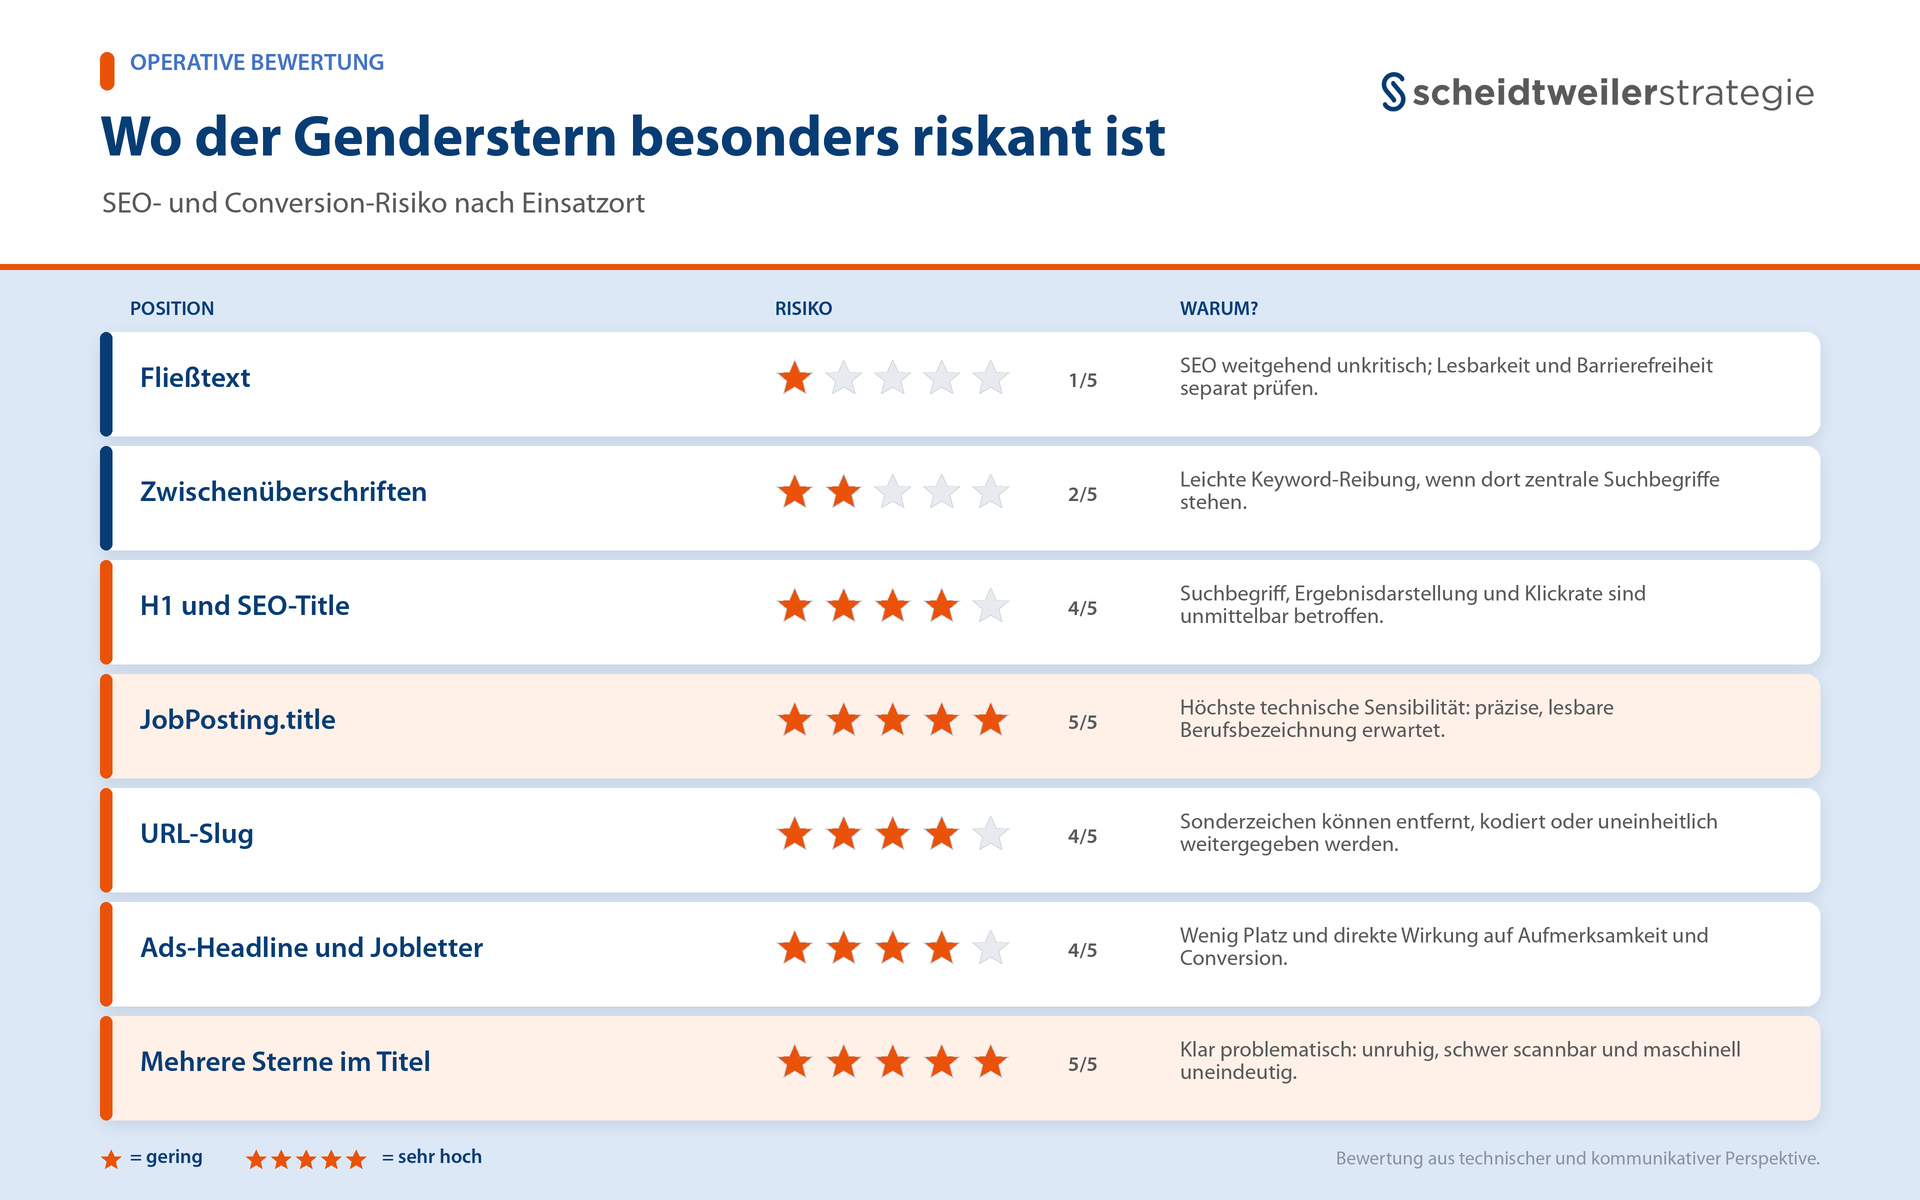
Task: Click the scheidtweilerstrategie logo icon
Action: tap(1393, 92)
